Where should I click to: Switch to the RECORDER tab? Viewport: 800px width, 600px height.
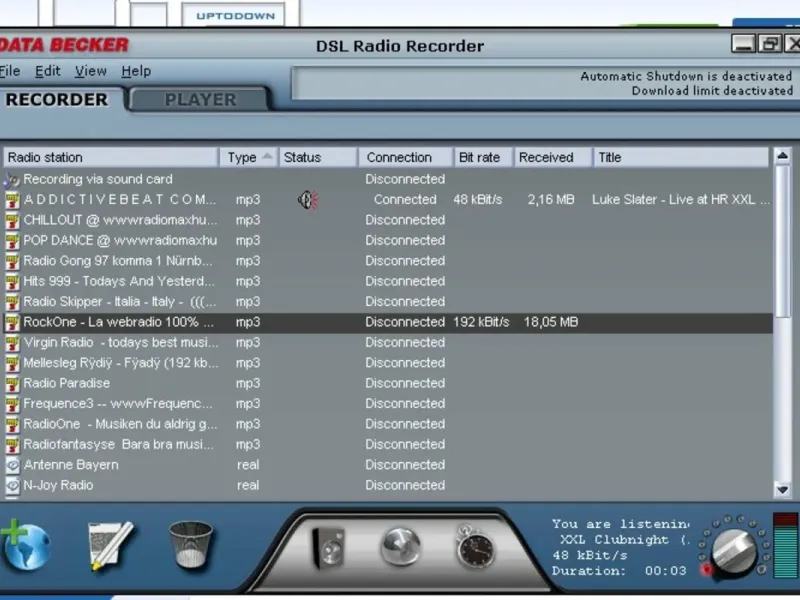pyautogui.click(x=57, y=99)
